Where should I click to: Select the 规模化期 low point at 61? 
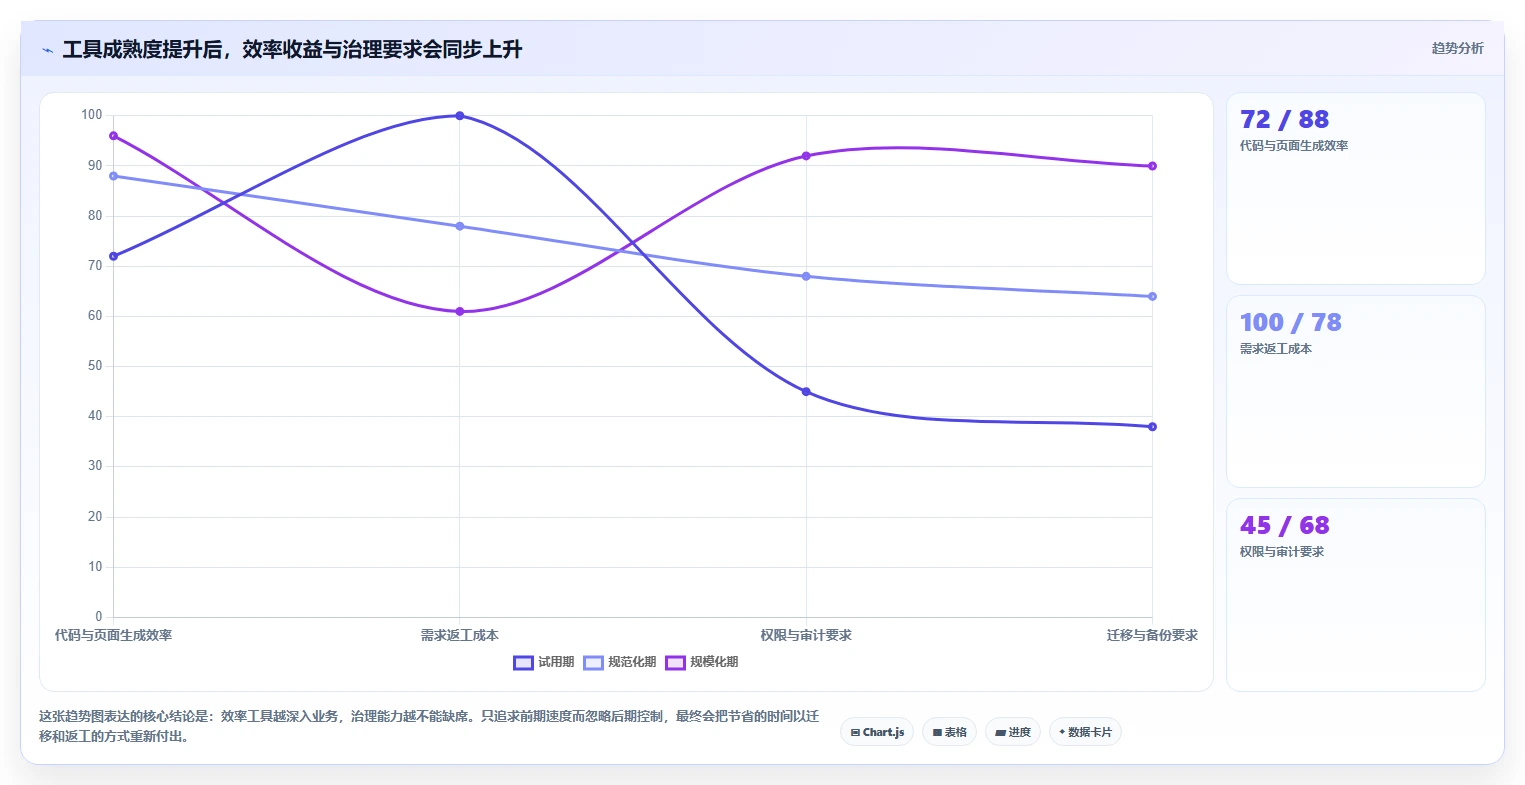coord(460,311)
